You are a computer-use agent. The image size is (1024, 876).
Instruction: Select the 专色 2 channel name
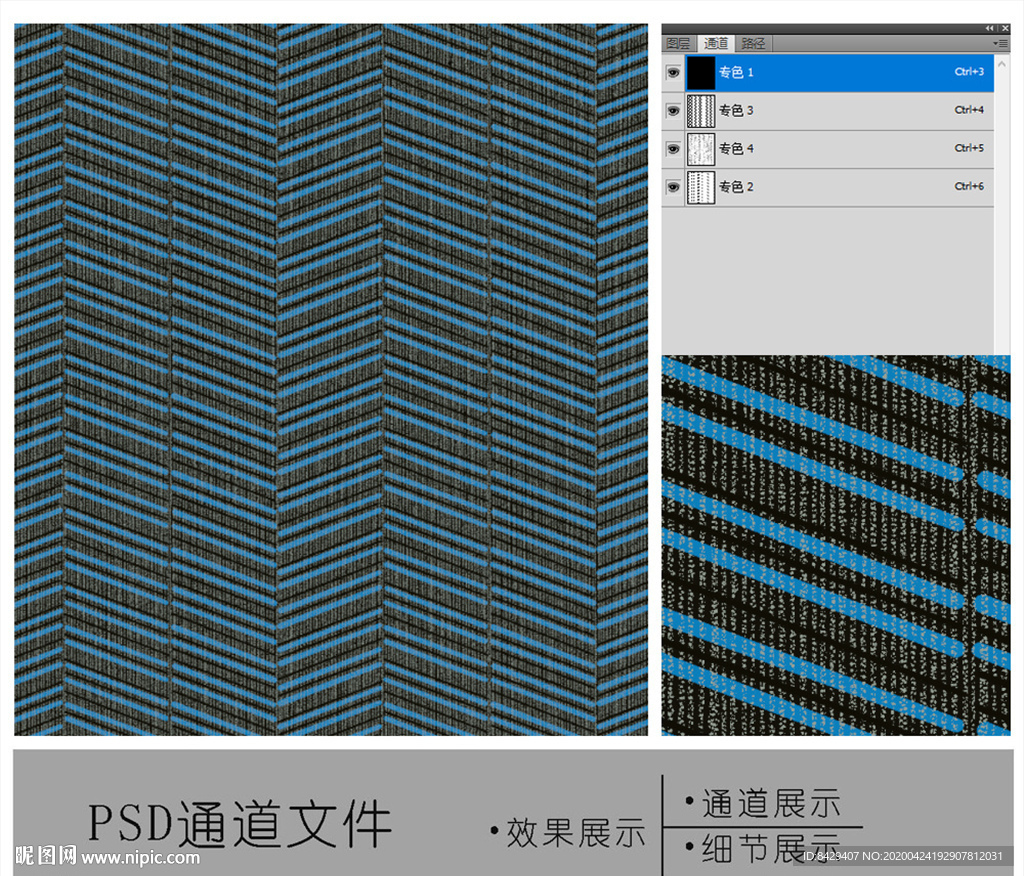(736, 187)
